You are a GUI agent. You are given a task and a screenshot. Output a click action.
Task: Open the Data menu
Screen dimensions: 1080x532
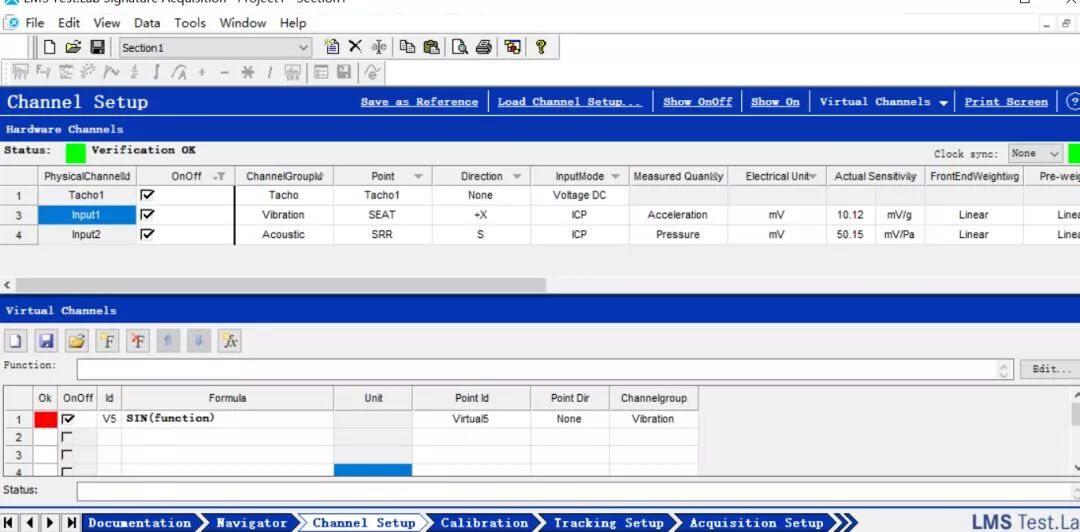click(147, 23)
